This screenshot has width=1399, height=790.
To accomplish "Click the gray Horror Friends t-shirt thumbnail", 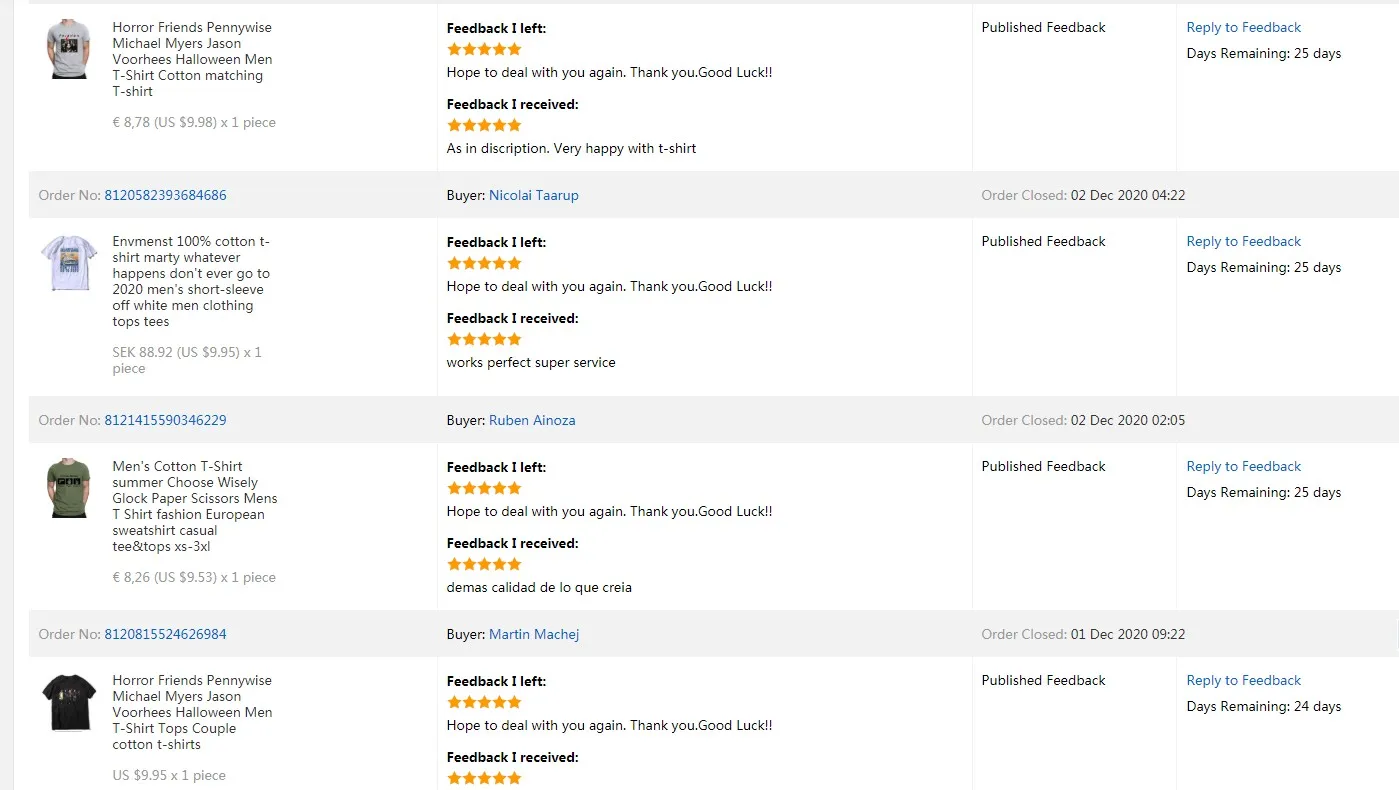I will (68, 48).
